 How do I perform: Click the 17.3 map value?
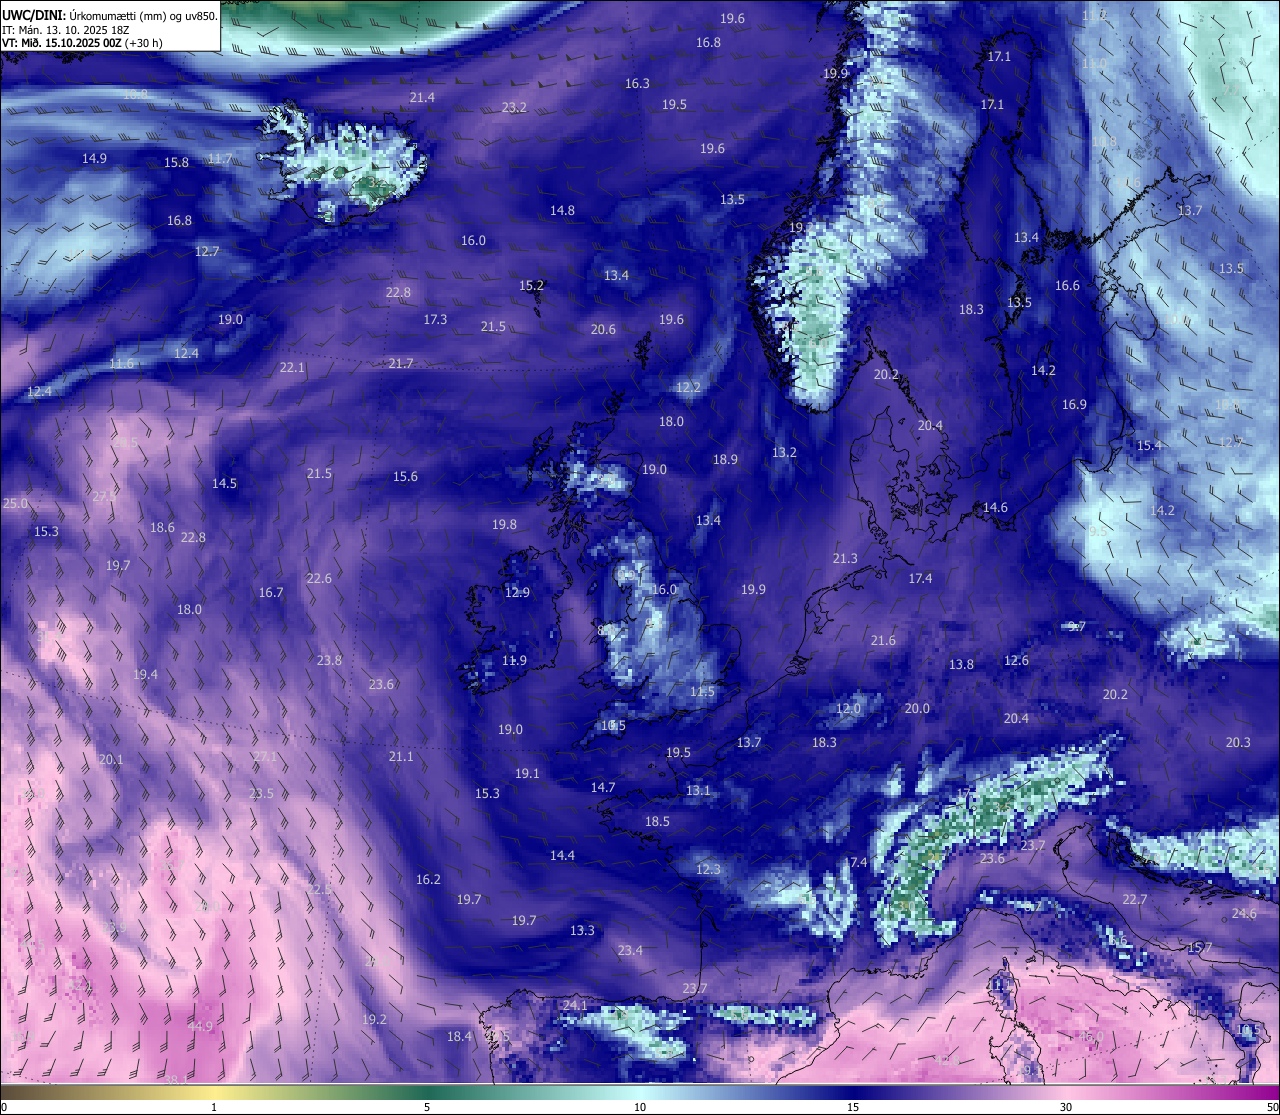[x=435, y=319]
